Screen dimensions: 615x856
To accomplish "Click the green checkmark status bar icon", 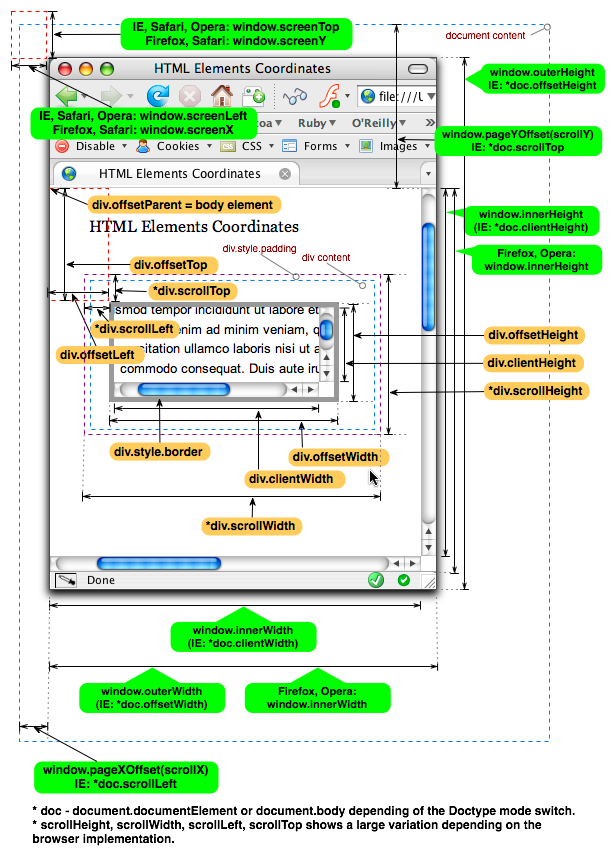I will pos(376,580).
